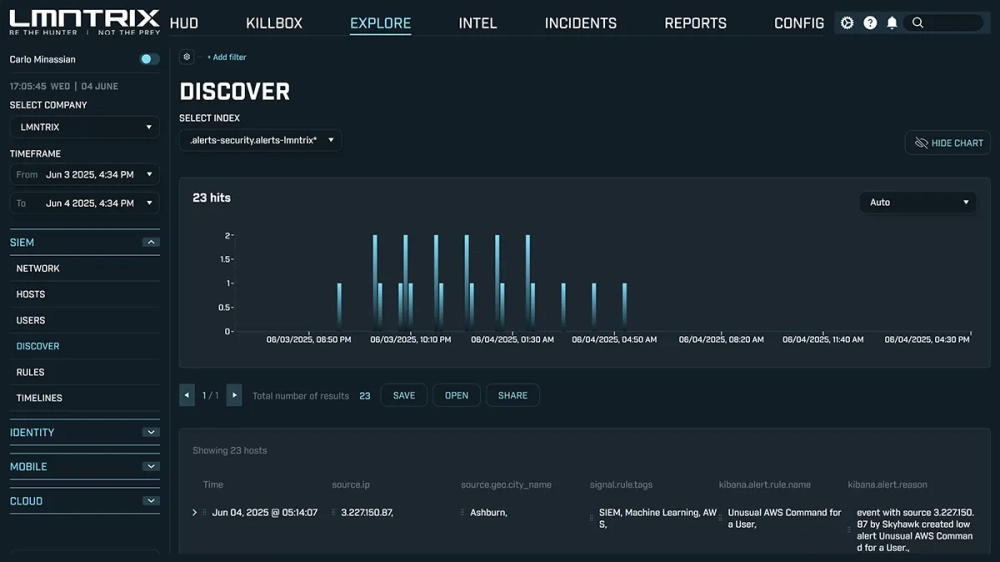The height and width of the screenshot is (562, 1000).
Task: Click the SAVE button
Action: tap(404, 396)
